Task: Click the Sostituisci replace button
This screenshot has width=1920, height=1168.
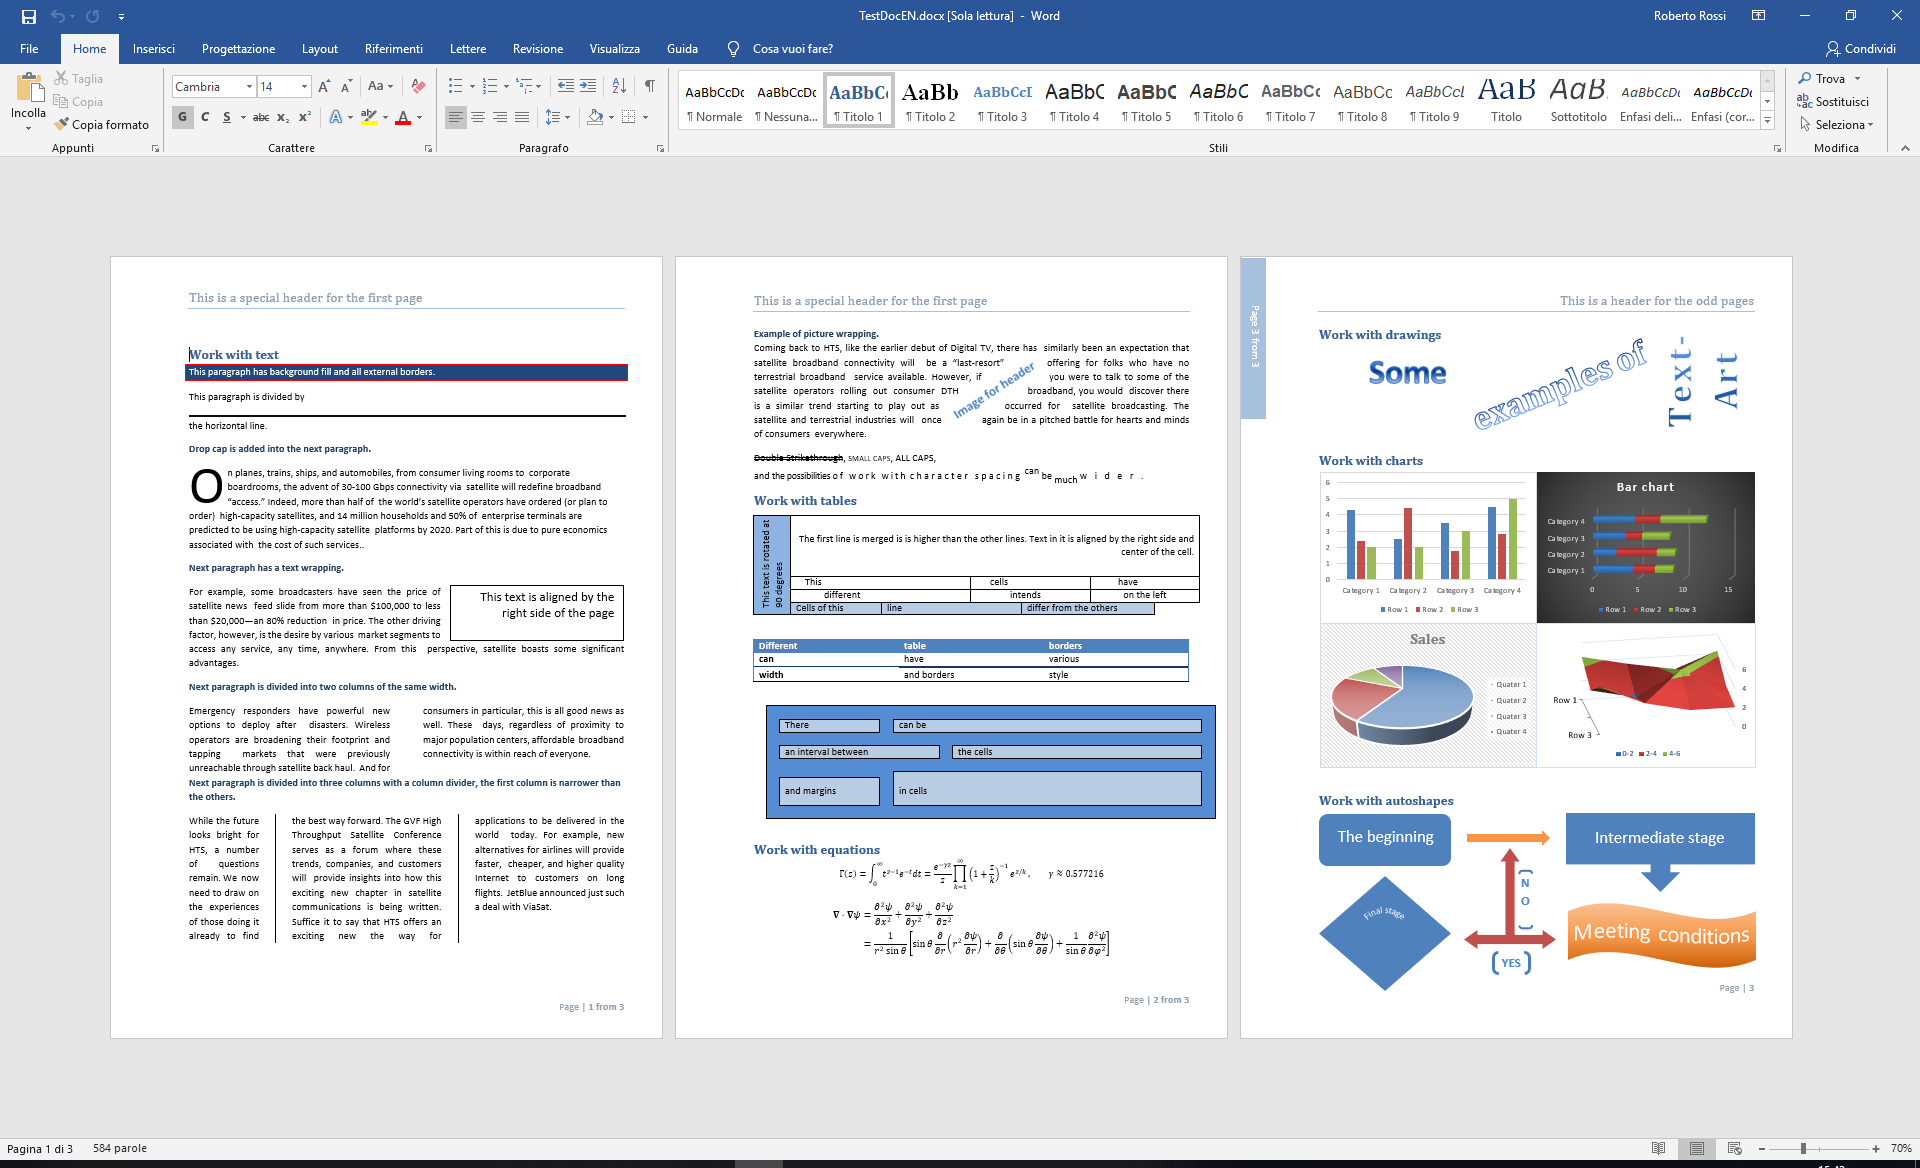Action: pyautogui.click(x=1833, y=101)
